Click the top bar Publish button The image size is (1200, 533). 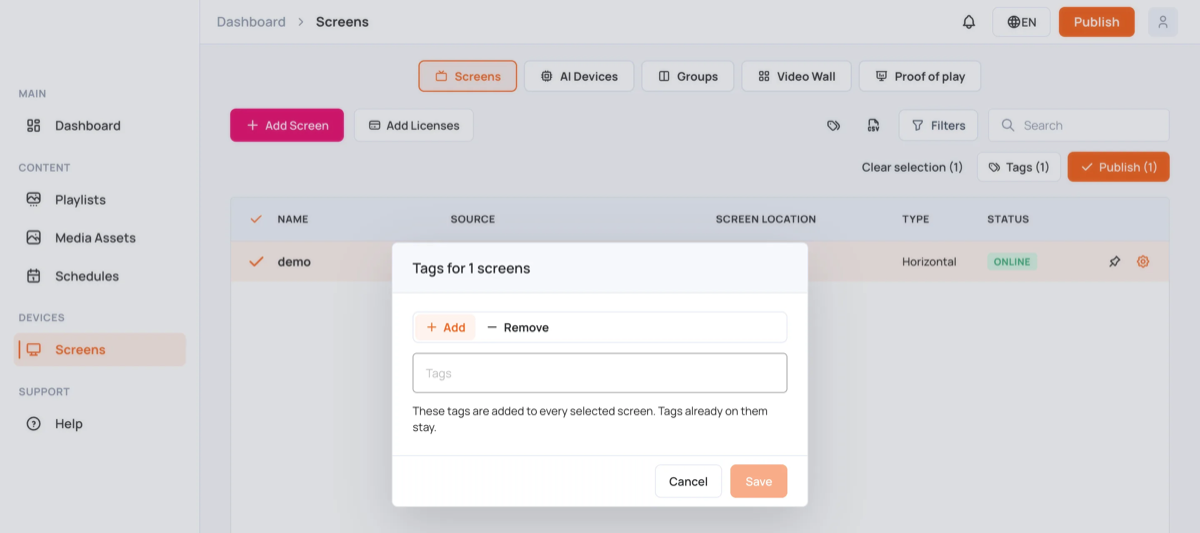[1096, 22]
